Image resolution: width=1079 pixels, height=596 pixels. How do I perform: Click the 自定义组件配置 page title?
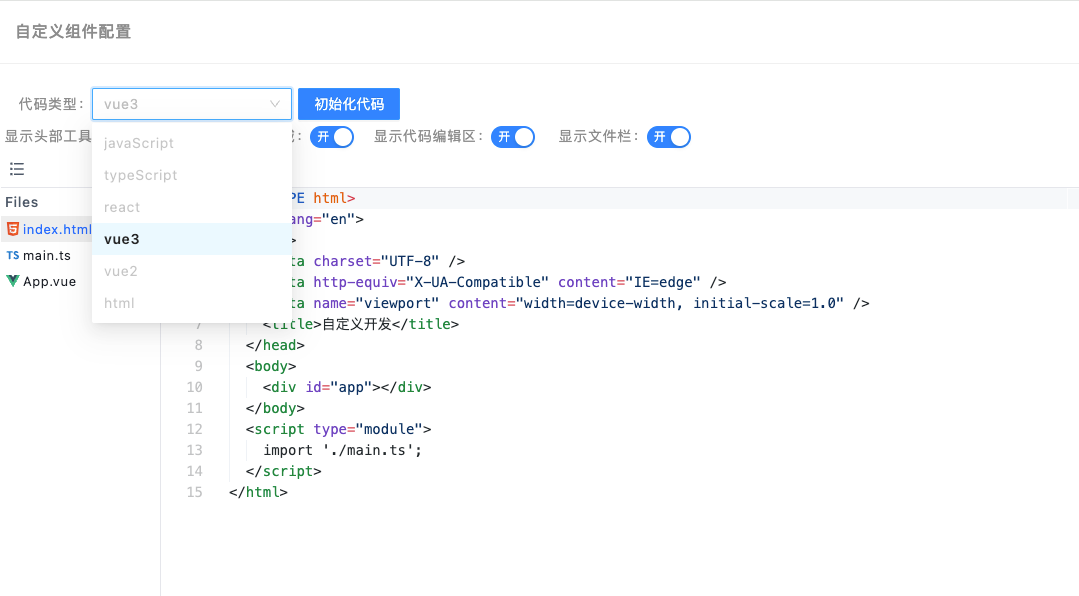coord(73,32)
